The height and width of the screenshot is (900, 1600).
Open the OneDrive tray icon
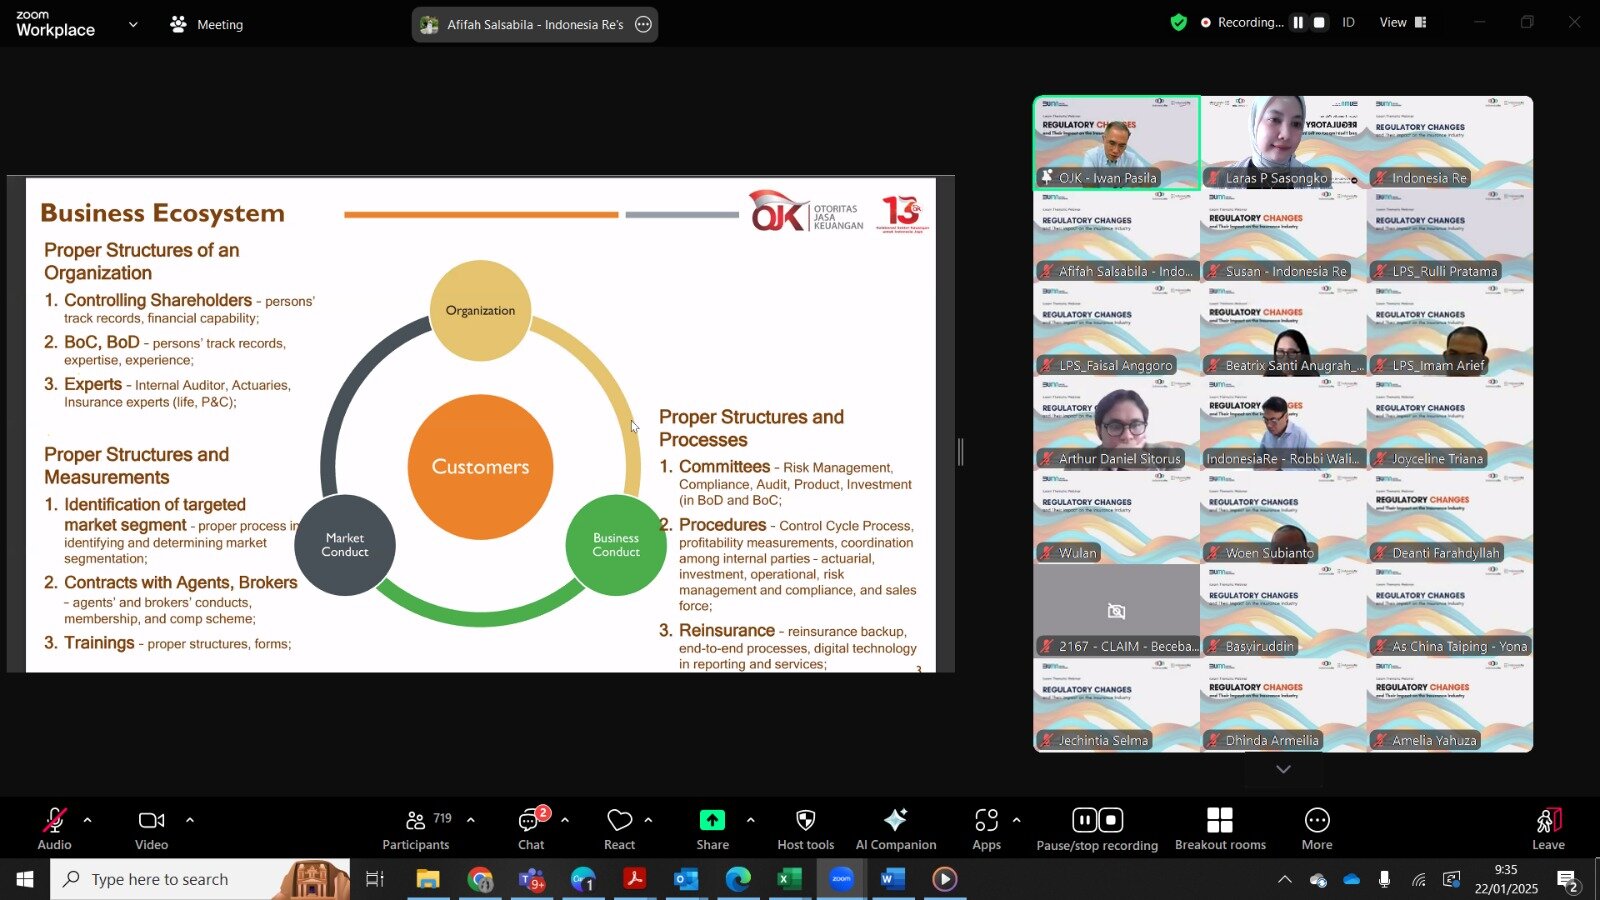pyautogui.click(x=1352, y=879)
